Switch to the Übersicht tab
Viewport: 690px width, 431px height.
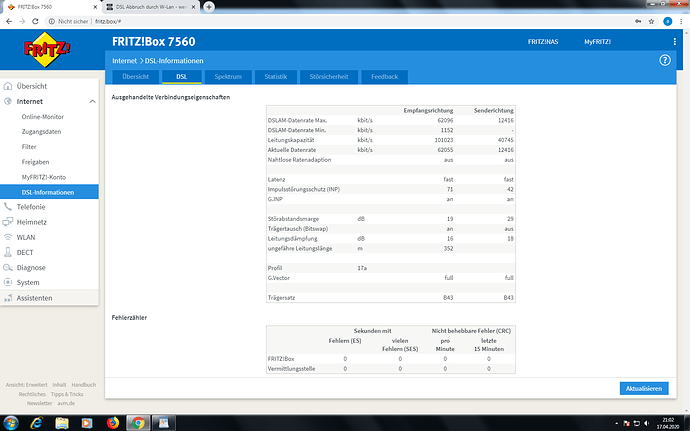[x=136, y=77]
